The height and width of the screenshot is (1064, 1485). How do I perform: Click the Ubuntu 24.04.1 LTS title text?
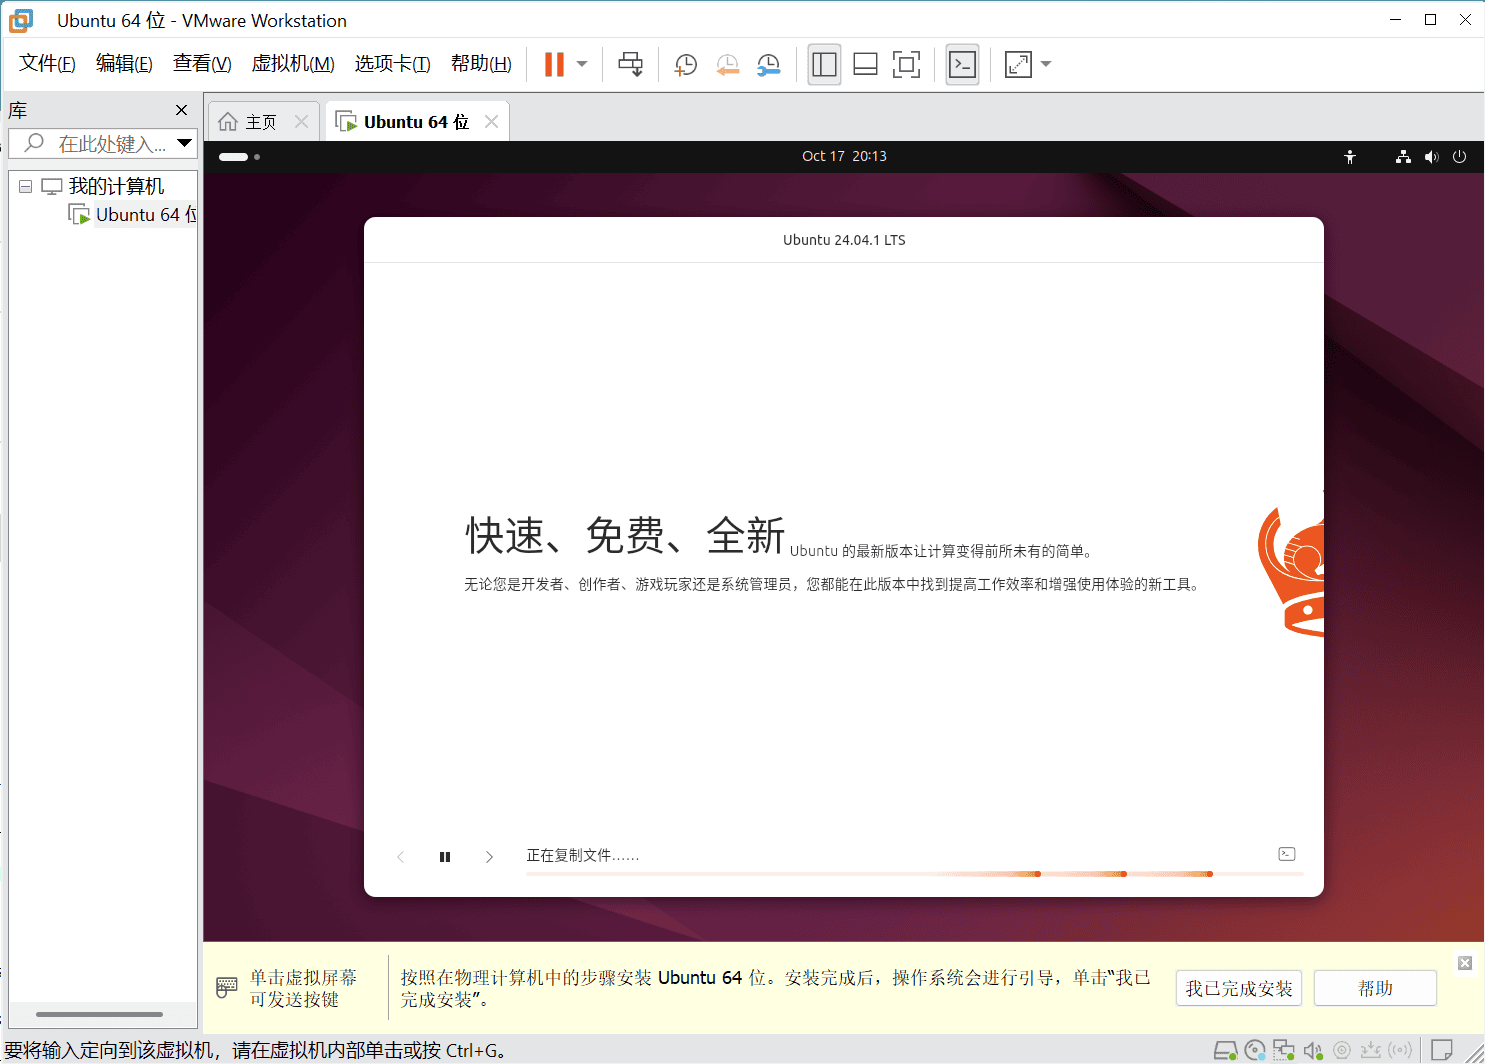844,240
